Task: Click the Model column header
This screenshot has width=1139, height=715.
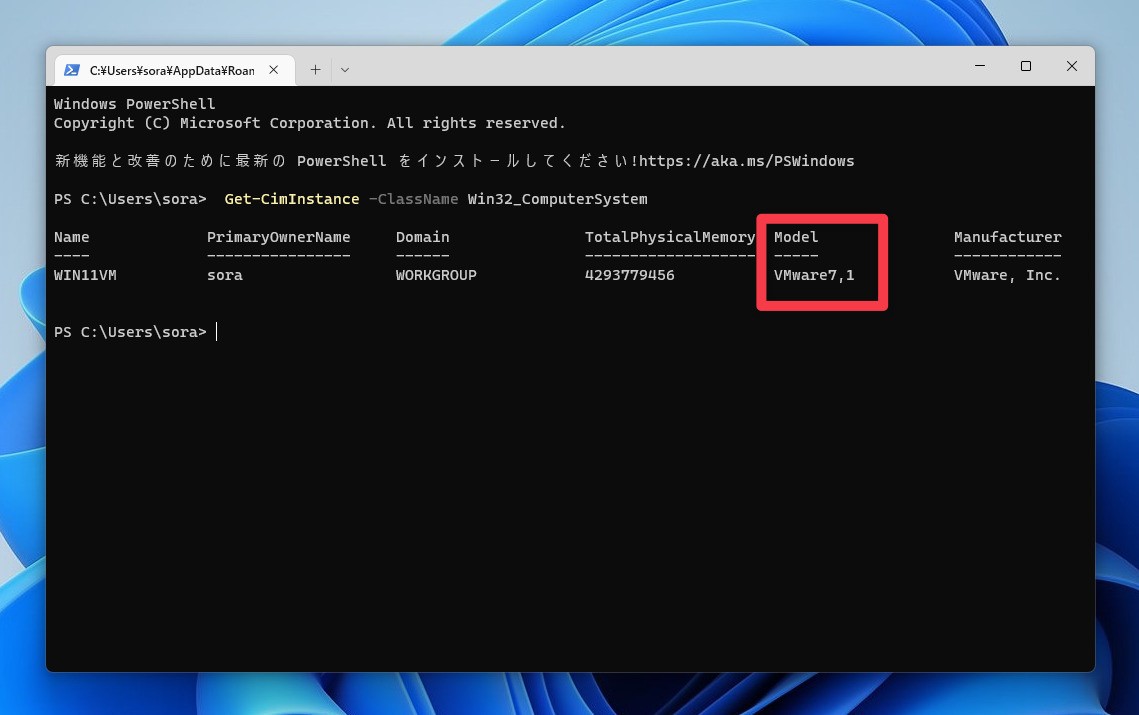Action: [796, 237]
